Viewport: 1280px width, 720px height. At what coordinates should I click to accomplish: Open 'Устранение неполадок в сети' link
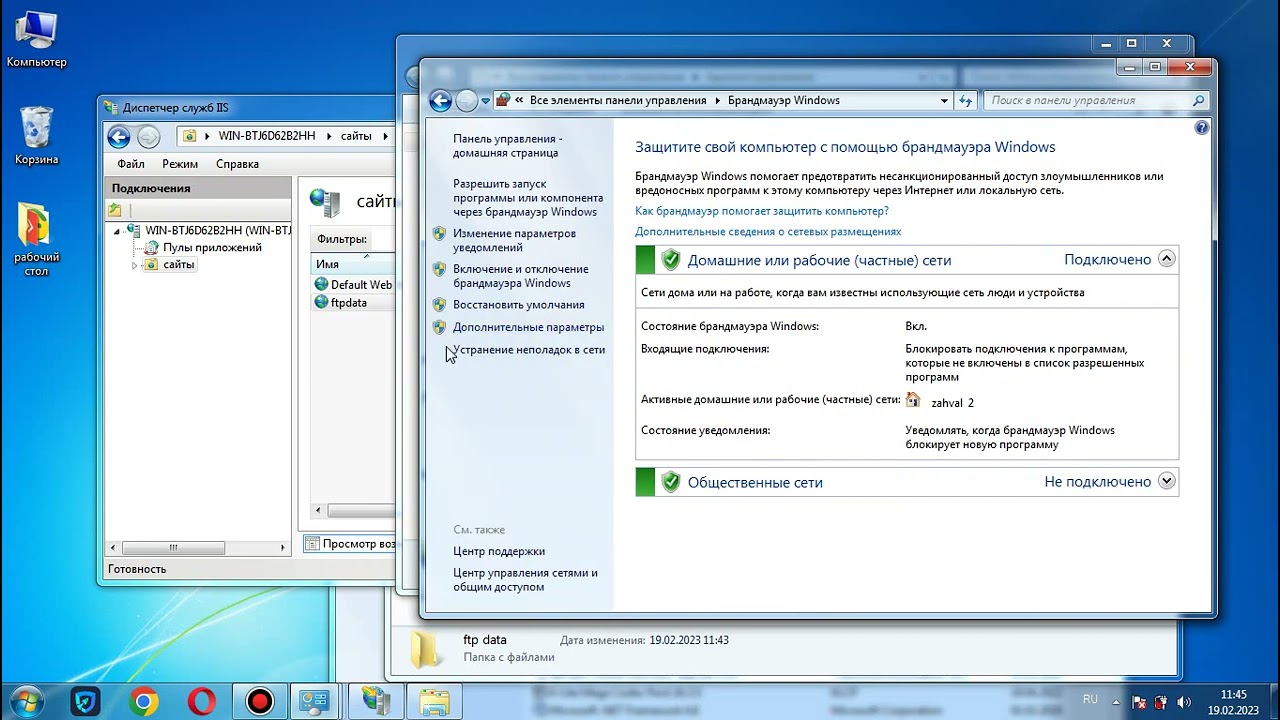click(x=529, y=350)
